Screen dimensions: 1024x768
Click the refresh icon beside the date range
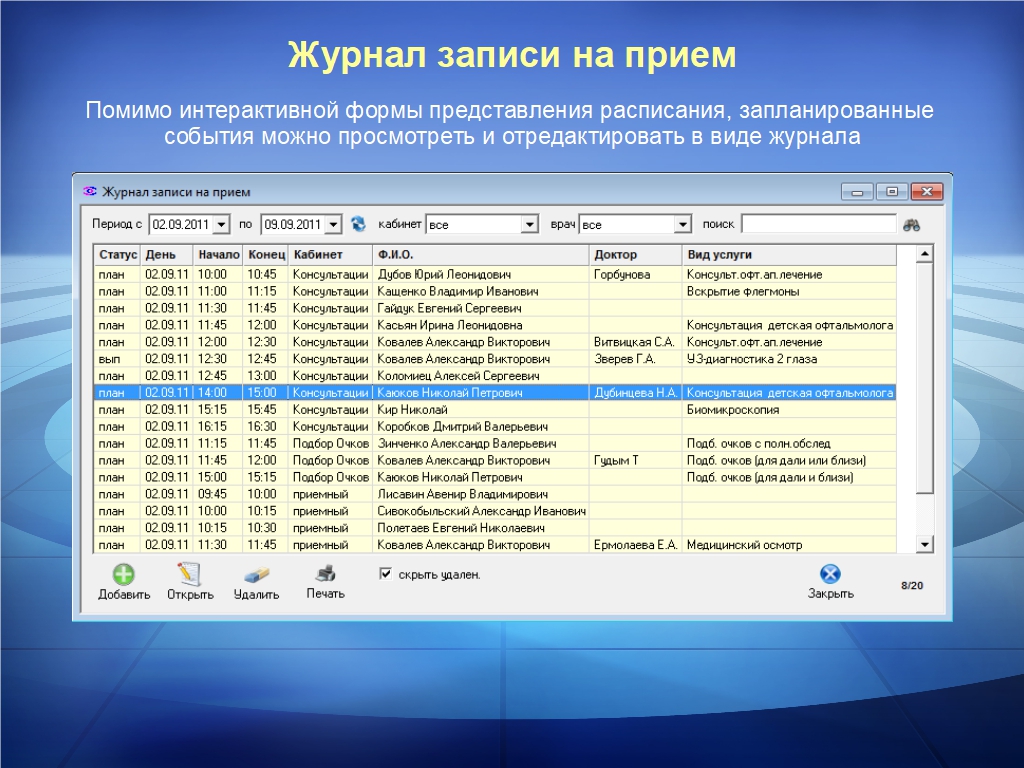pos(358,224)
